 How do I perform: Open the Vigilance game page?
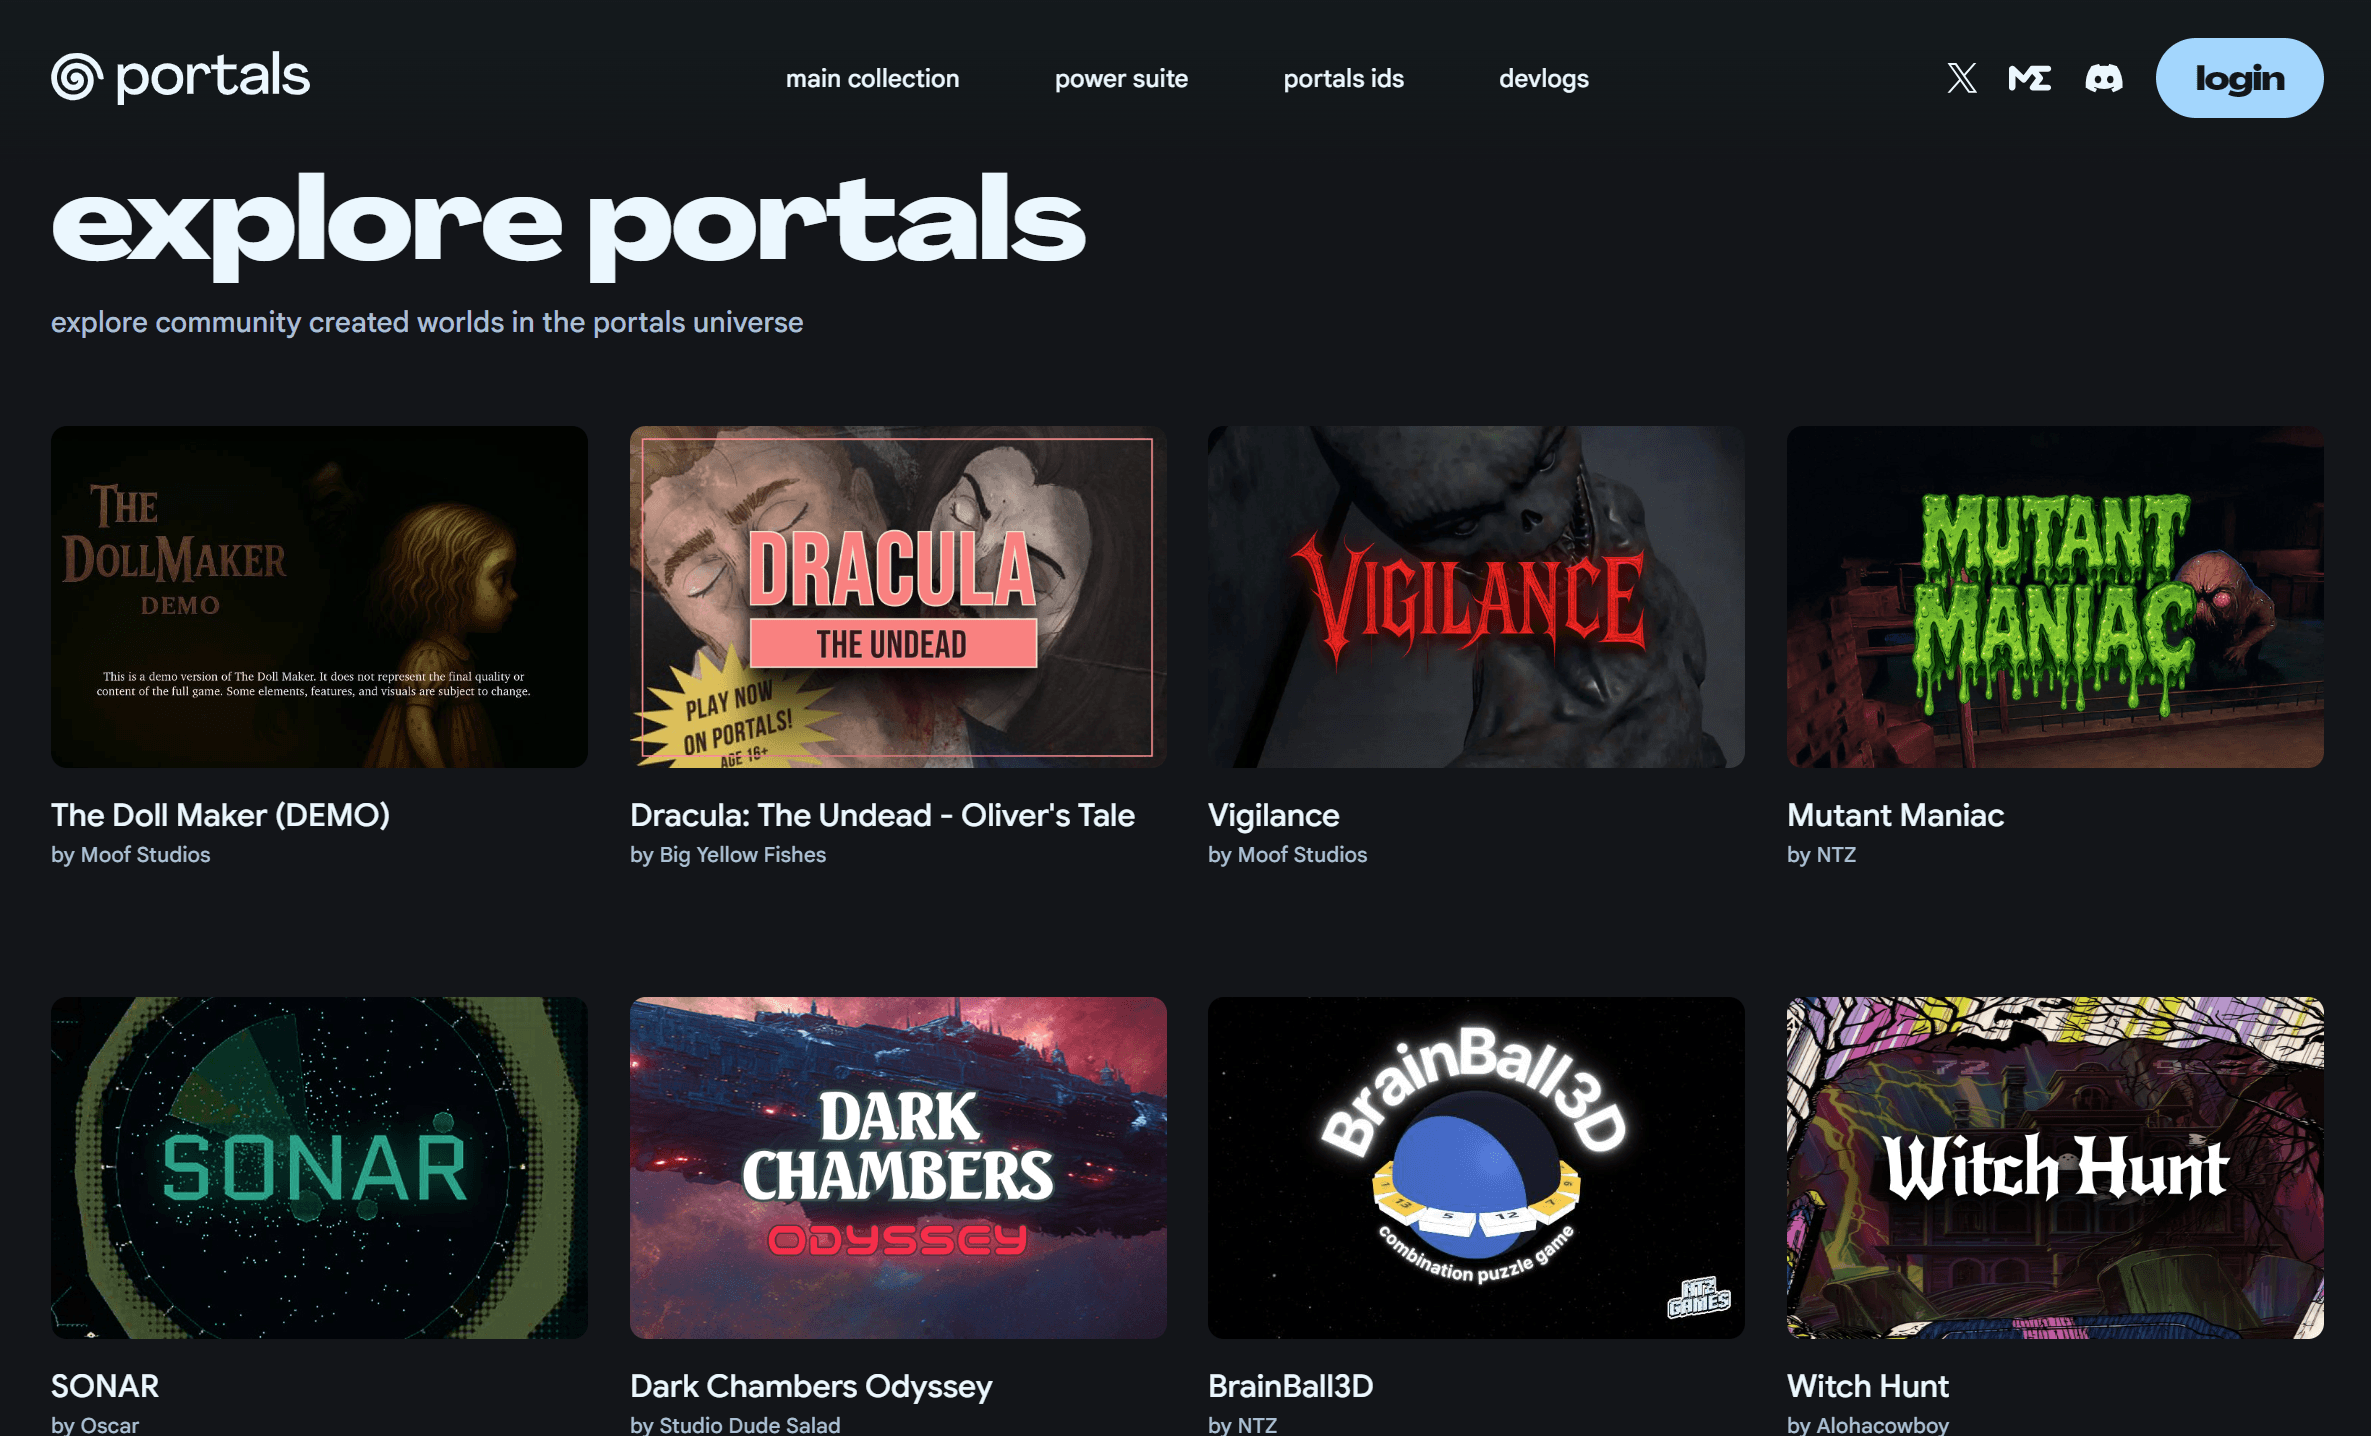pos(1273,815)
